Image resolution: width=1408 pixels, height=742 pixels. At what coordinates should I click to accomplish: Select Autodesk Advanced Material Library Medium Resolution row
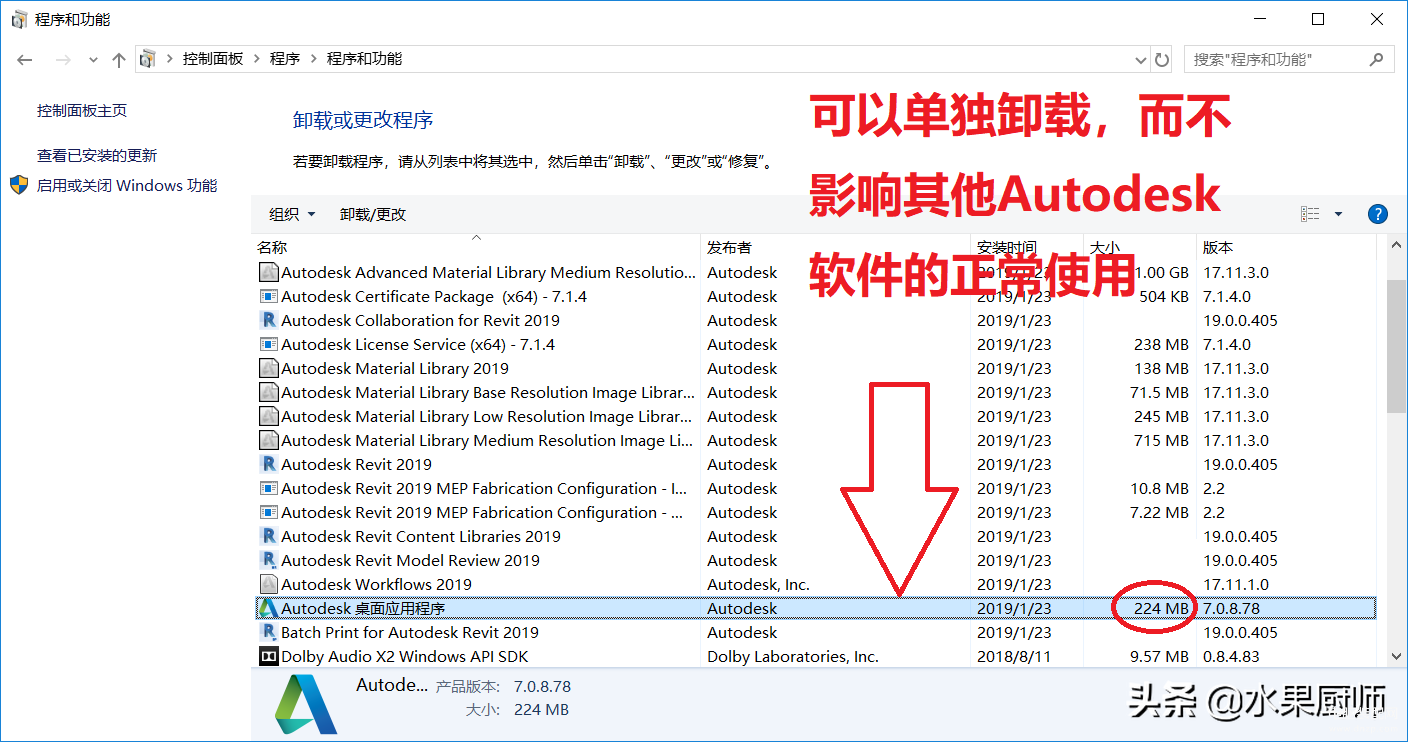pos(815,272)
